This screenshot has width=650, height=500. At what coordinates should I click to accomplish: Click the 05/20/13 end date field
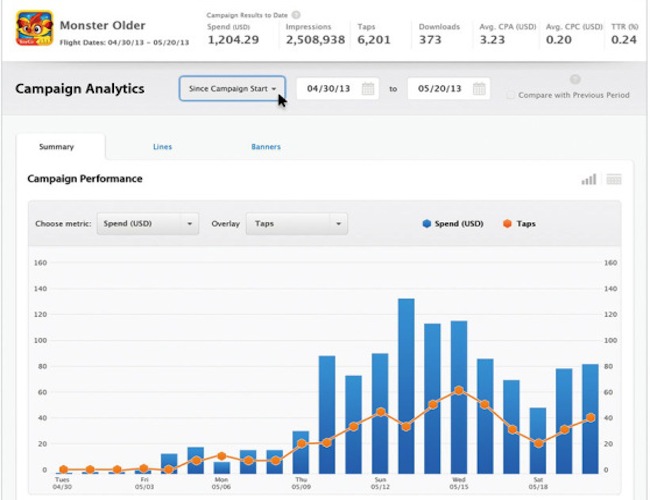click(x=438, y=89)
